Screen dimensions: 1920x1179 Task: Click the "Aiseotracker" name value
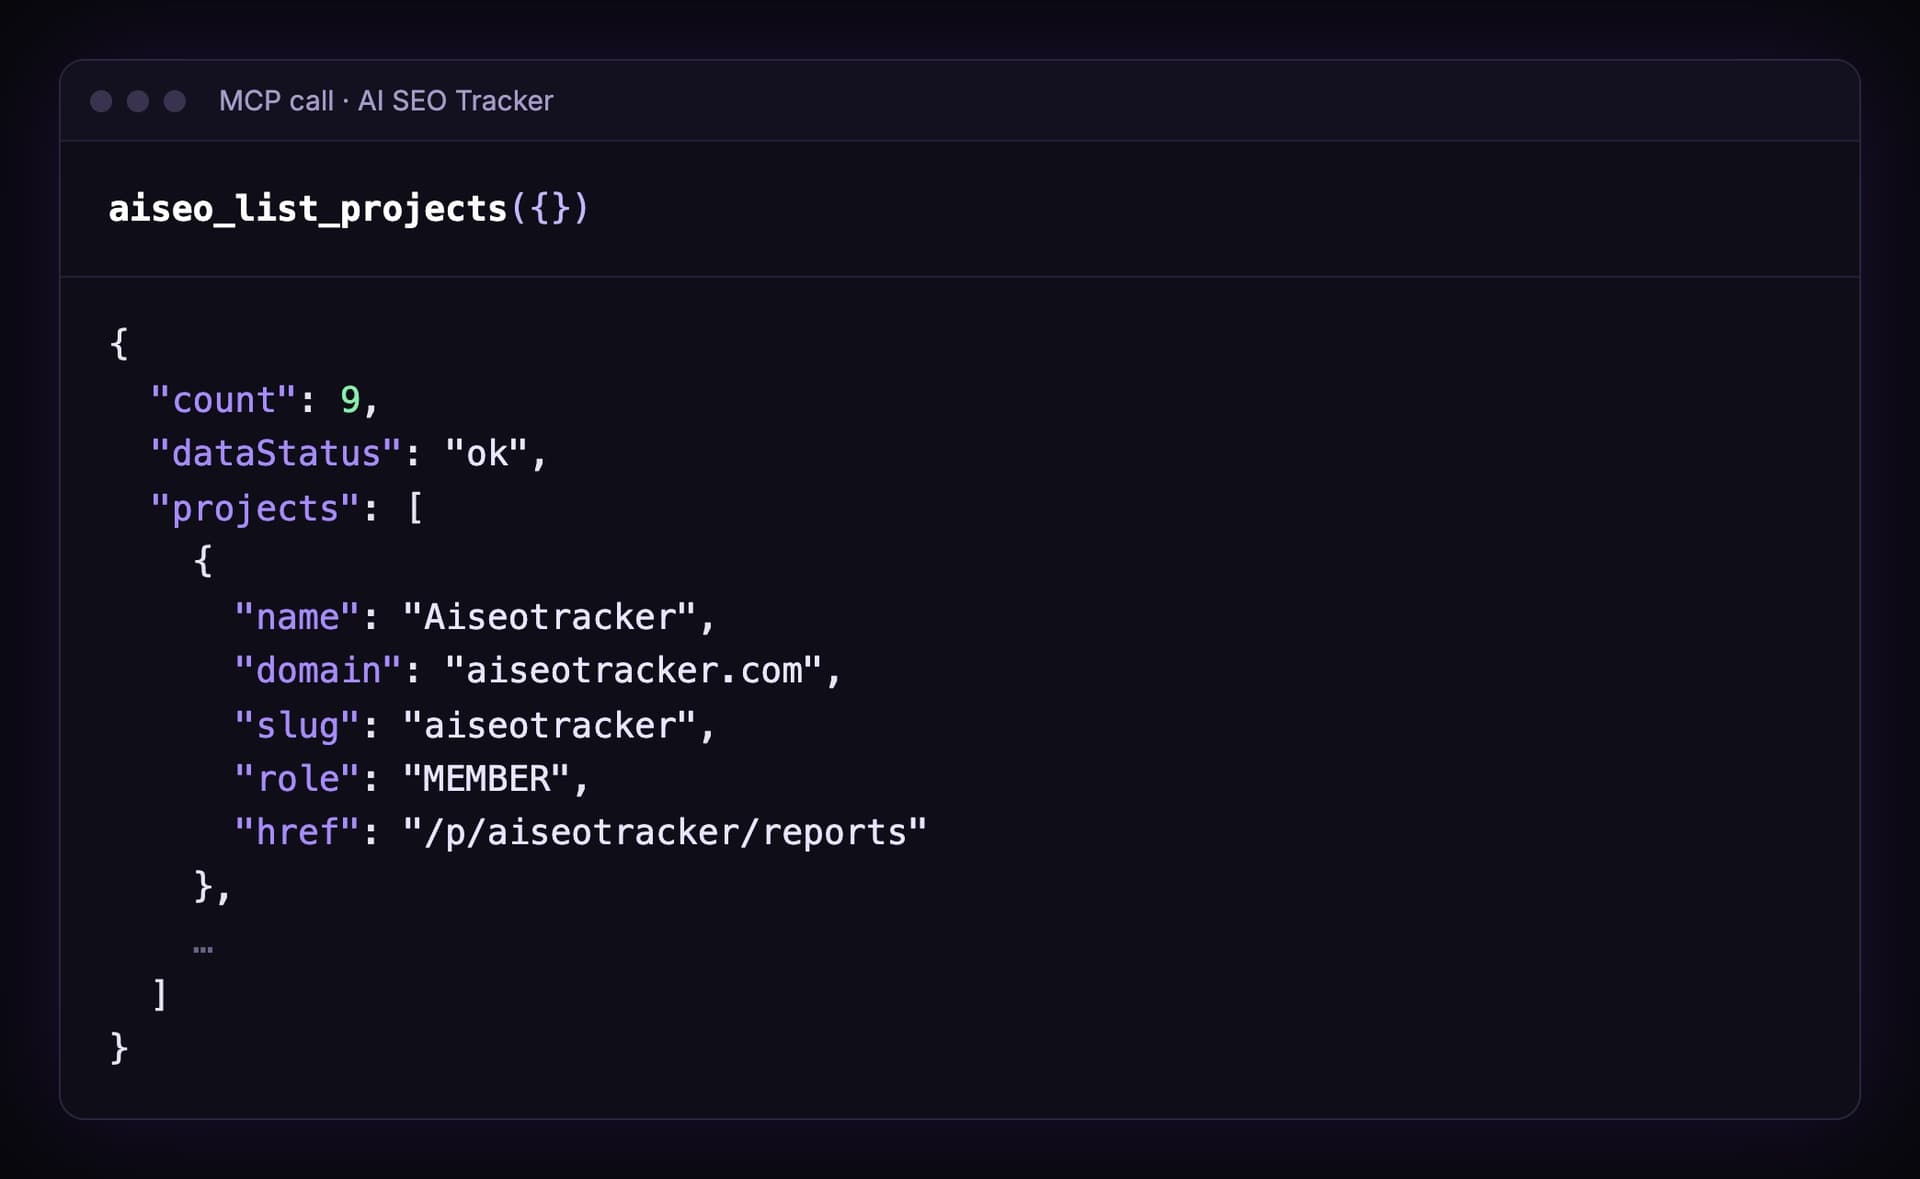[x=549, y=617]
